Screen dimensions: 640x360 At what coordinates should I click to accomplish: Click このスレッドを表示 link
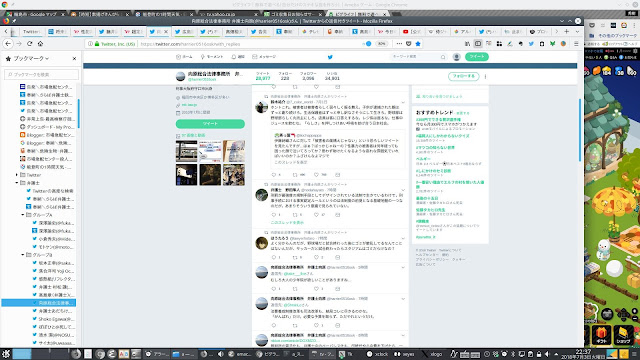287,222
